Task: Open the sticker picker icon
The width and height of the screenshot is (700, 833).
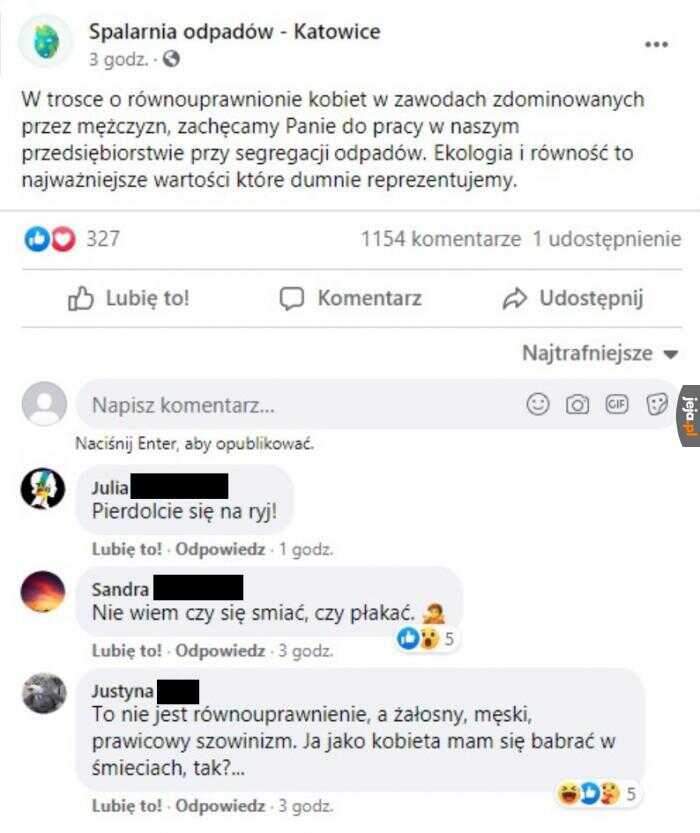Action: tap(656, 405)
